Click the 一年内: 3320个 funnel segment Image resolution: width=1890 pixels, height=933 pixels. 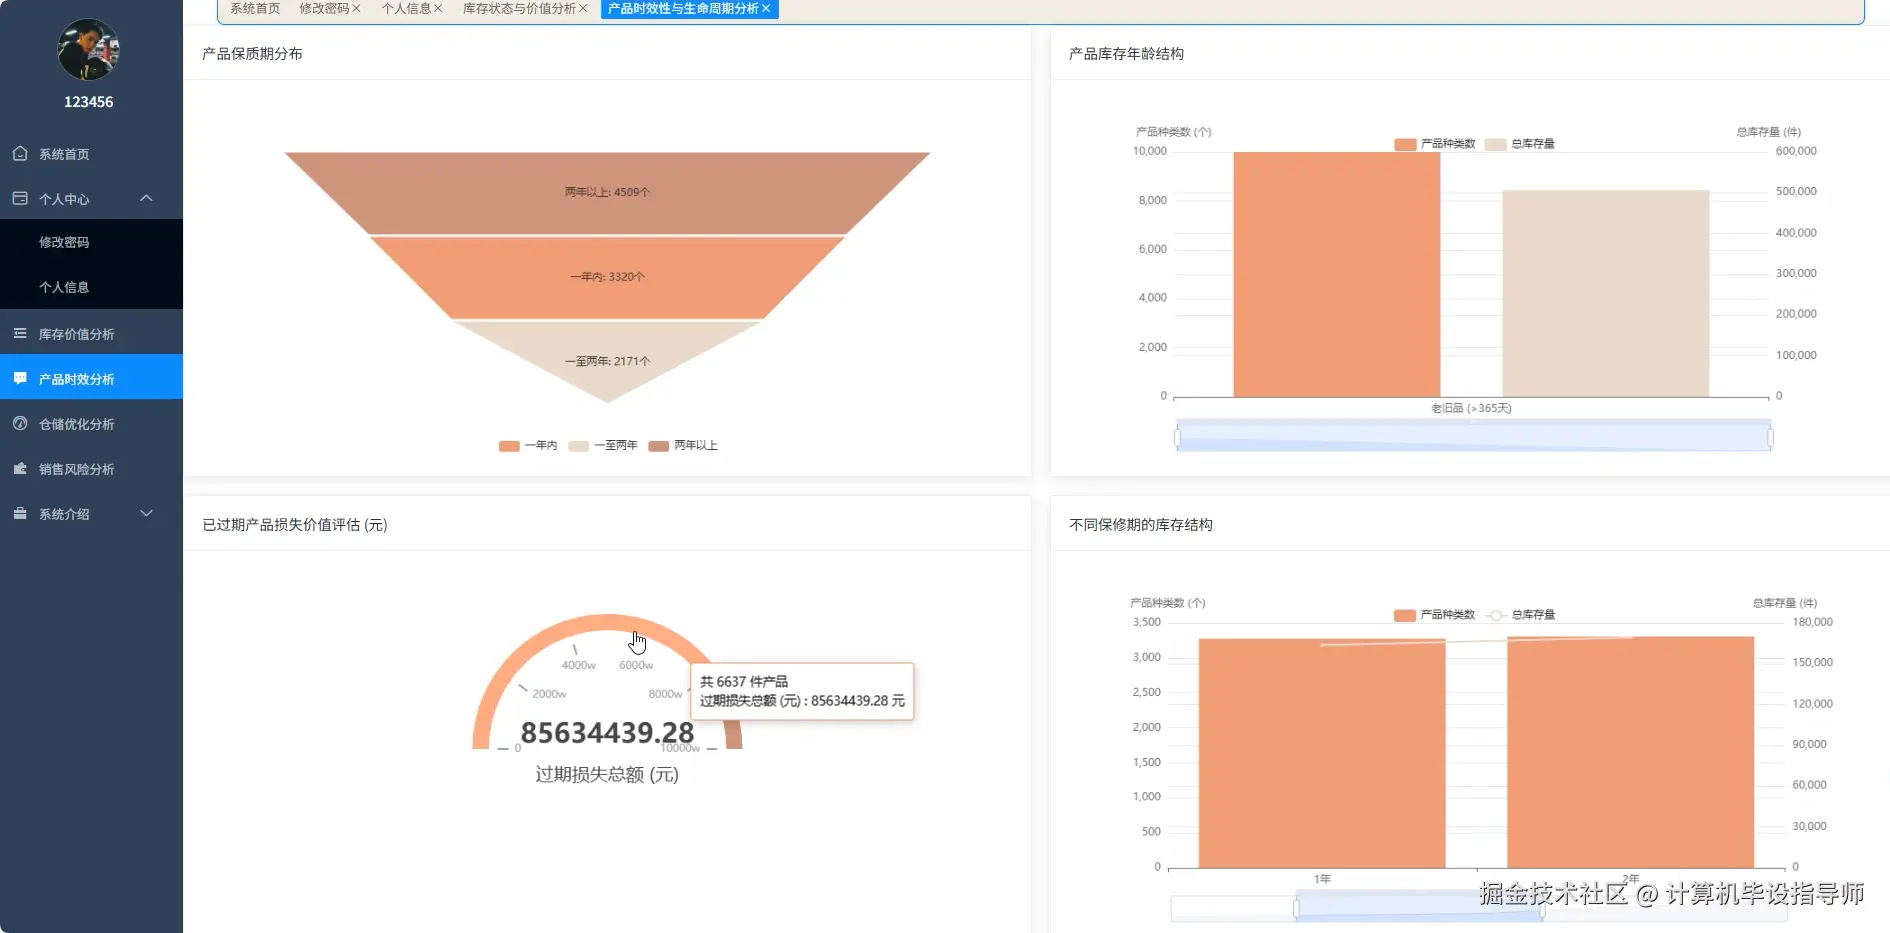(607, 277)
